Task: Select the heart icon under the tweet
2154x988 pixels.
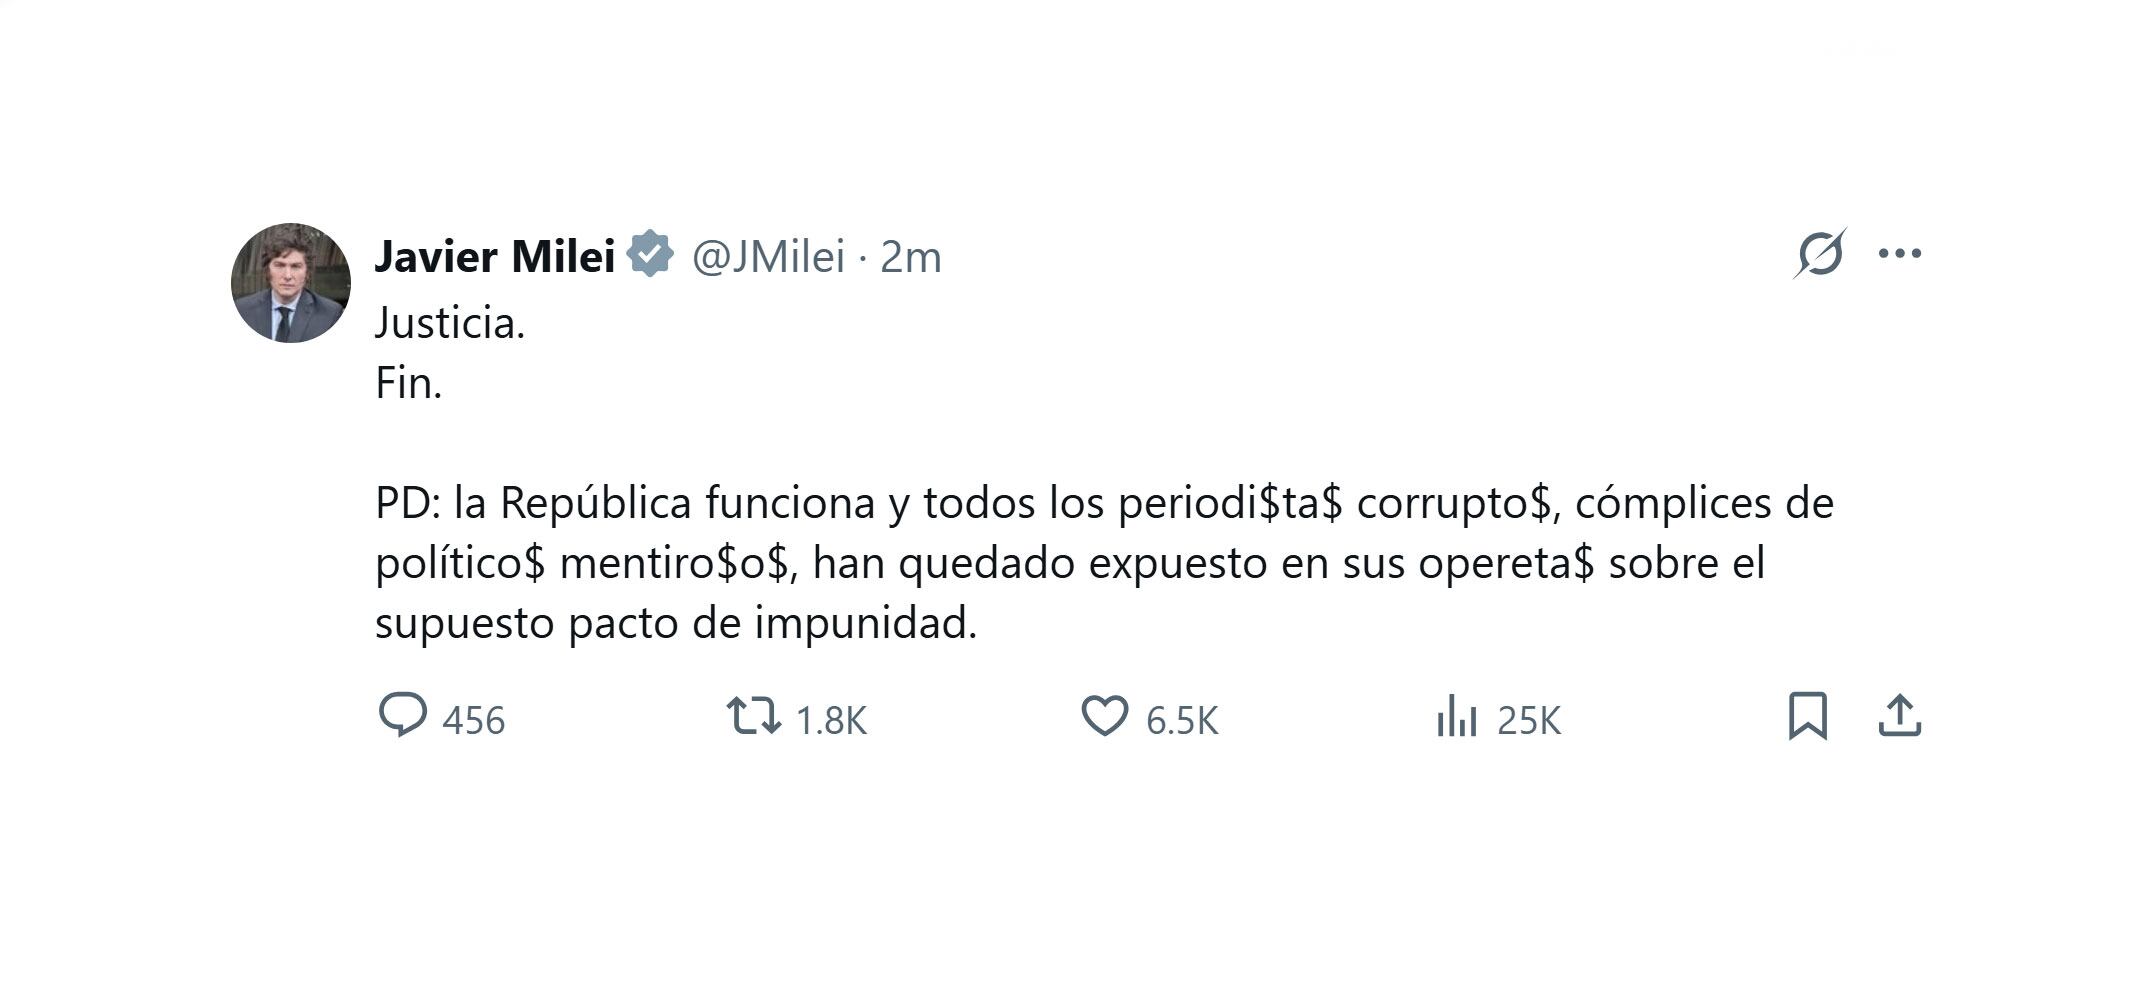Action: coord(1108,716)
